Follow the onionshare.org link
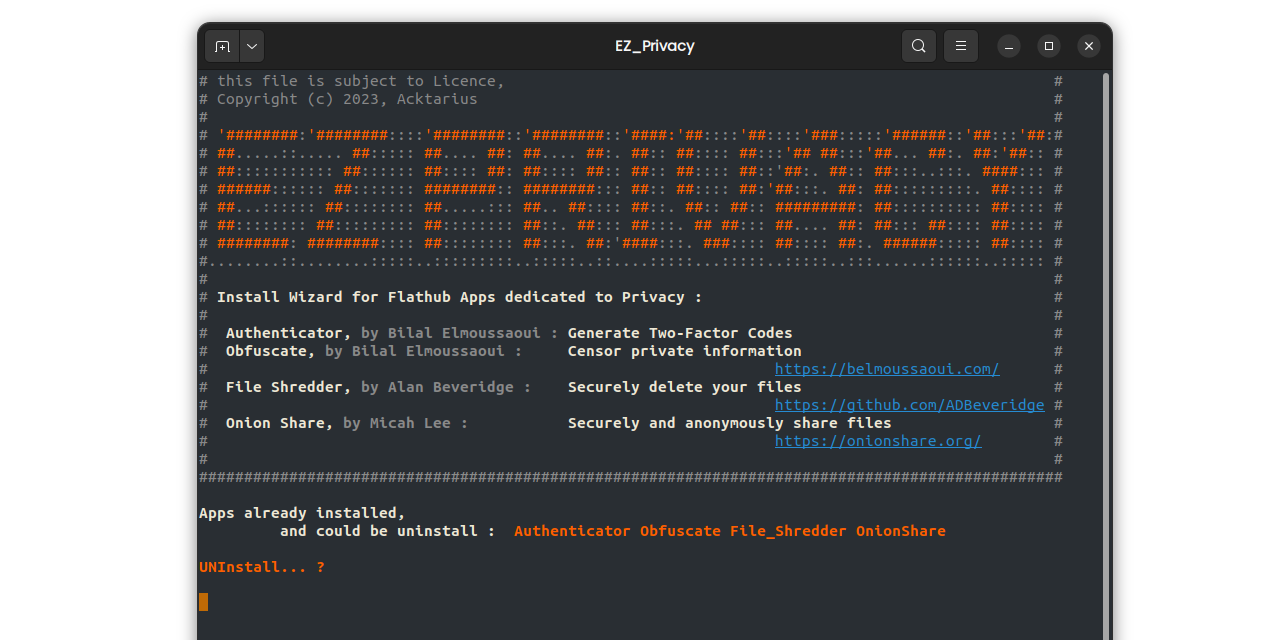Viewport: 1280px width, 640px height. pos(878,441)
